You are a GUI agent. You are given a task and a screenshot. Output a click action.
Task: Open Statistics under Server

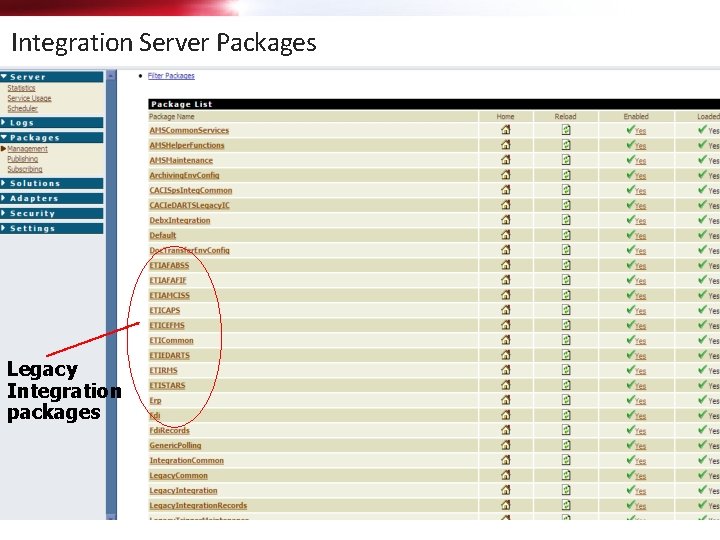click(21, 88)
